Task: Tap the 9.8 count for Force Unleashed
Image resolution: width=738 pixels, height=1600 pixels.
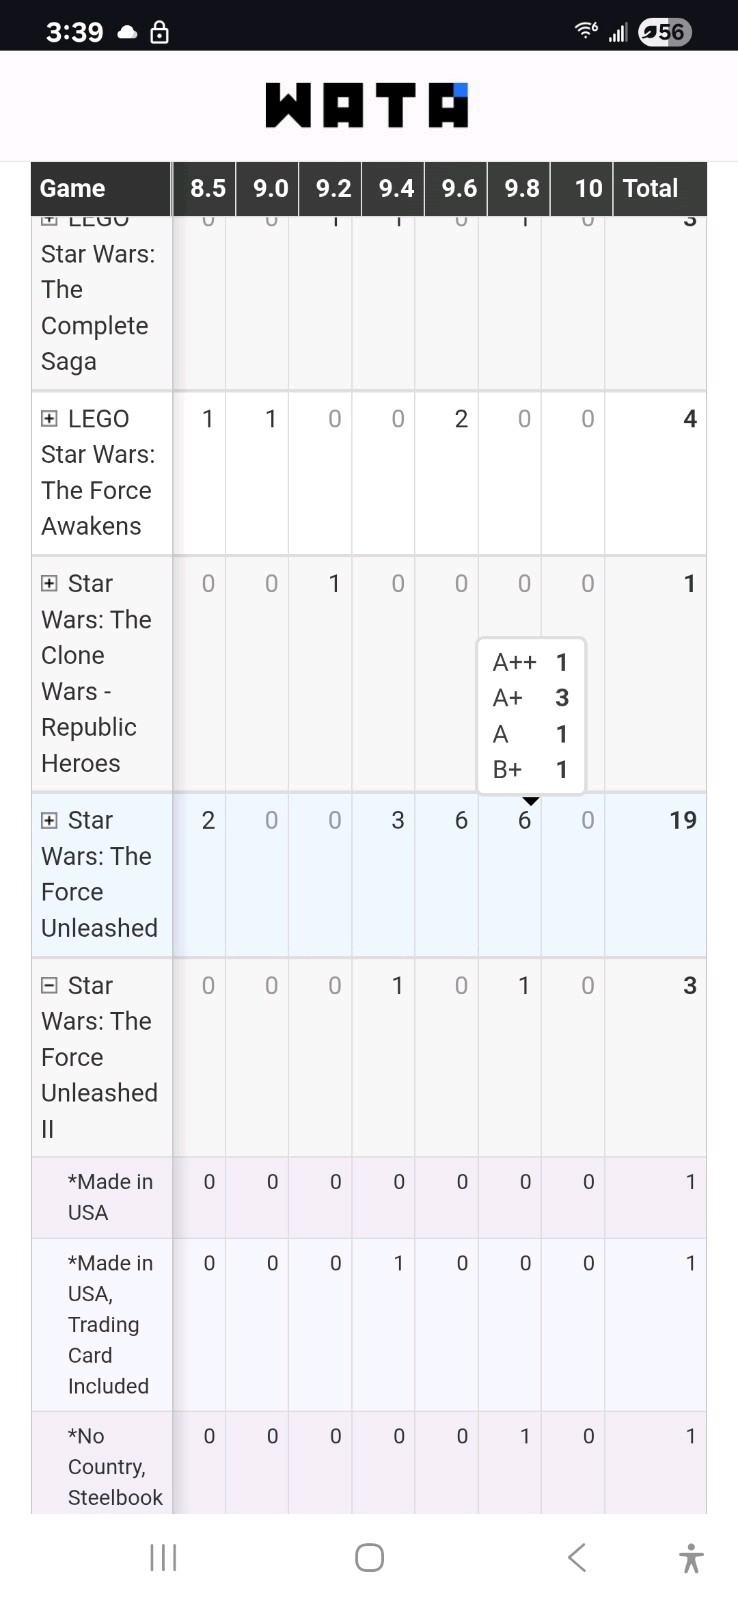Action: (x=524, y=821)
